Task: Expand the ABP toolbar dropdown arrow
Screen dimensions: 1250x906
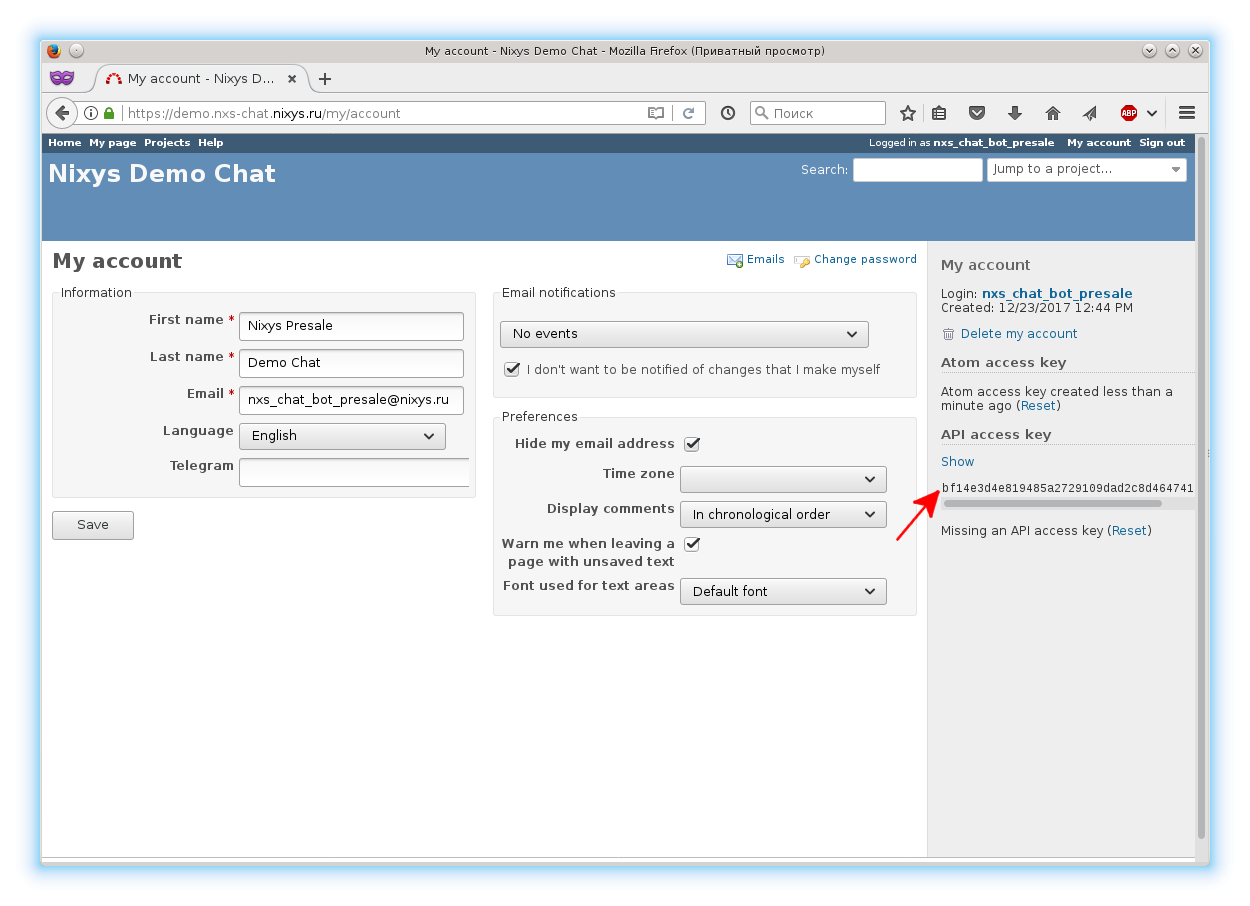Action: [1152, 113]
